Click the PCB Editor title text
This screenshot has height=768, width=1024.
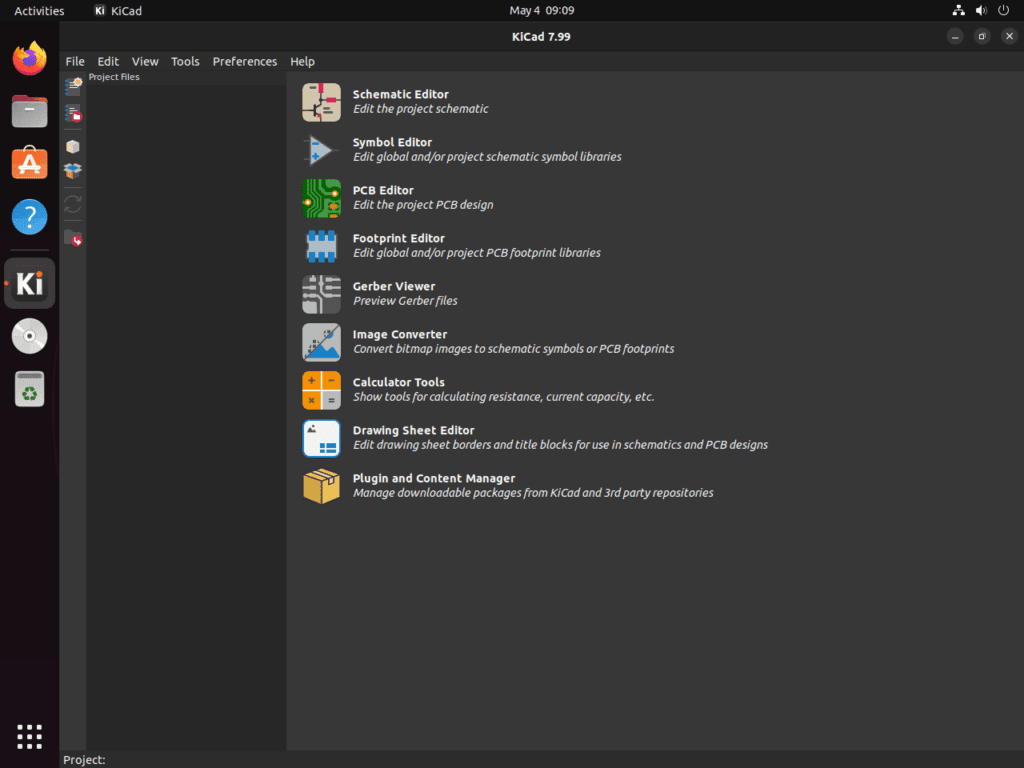click(383, 190)
